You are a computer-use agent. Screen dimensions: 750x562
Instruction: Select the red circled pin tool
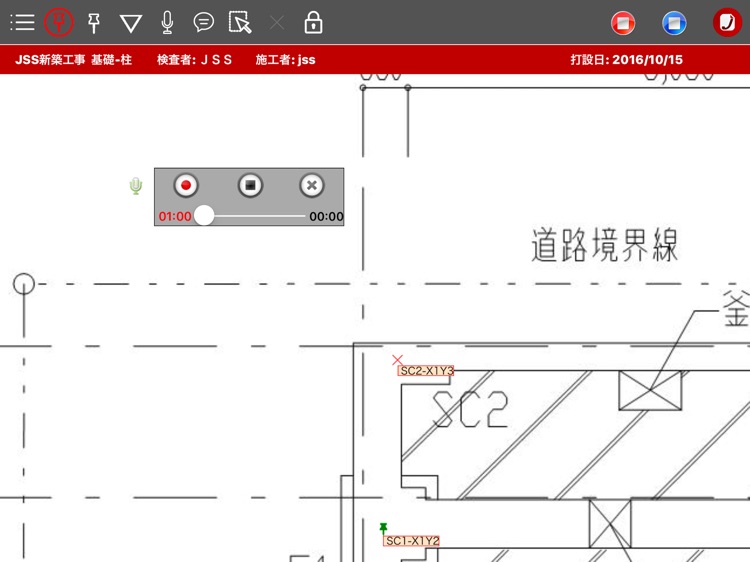click(x=59, y=22)
